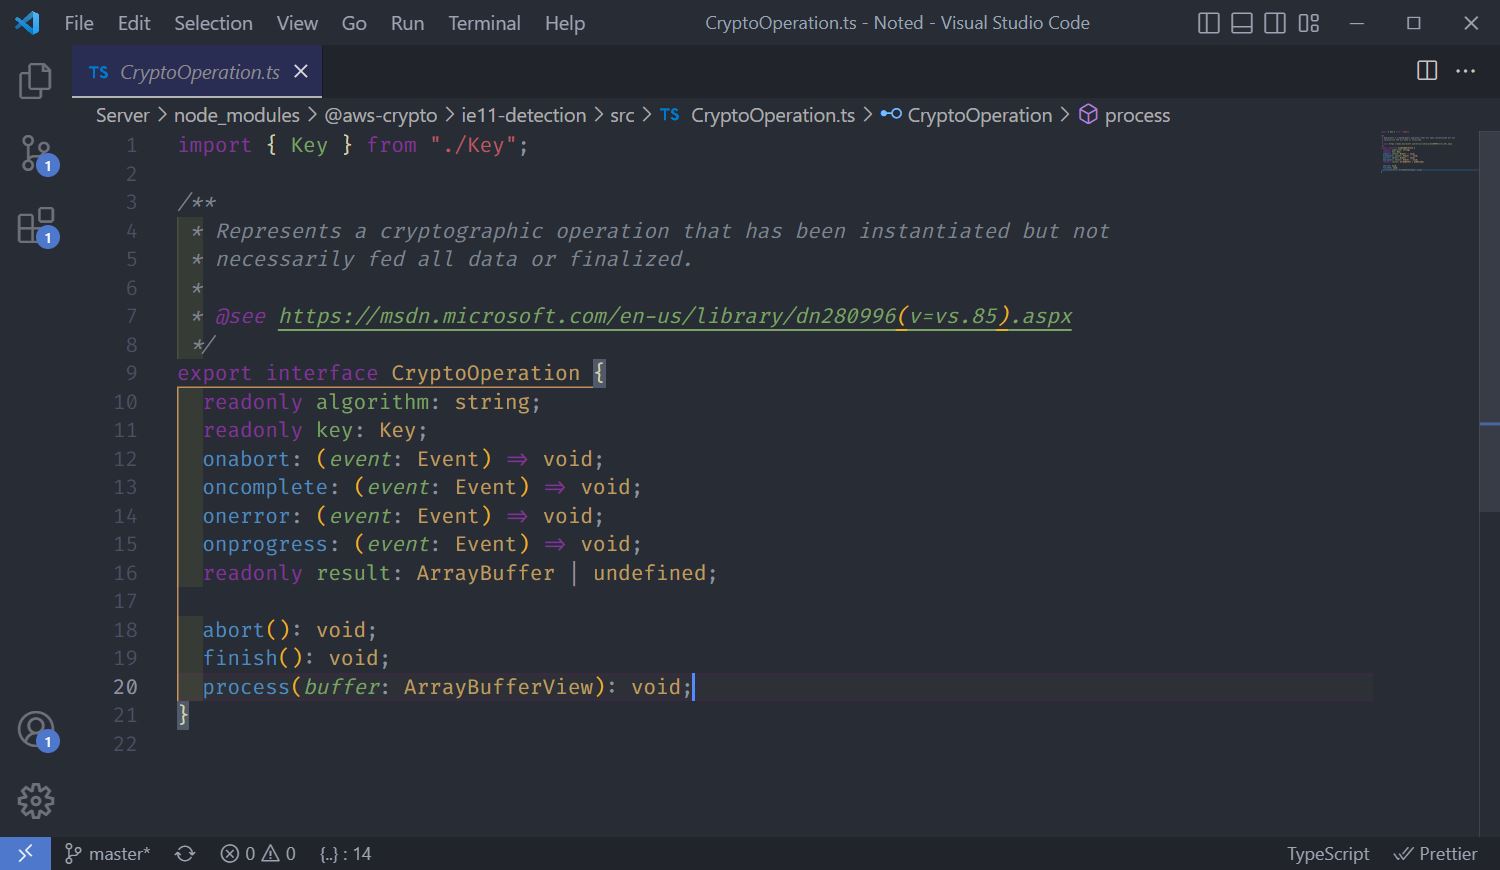Open the Extensions view

click(x=36, y=227)
